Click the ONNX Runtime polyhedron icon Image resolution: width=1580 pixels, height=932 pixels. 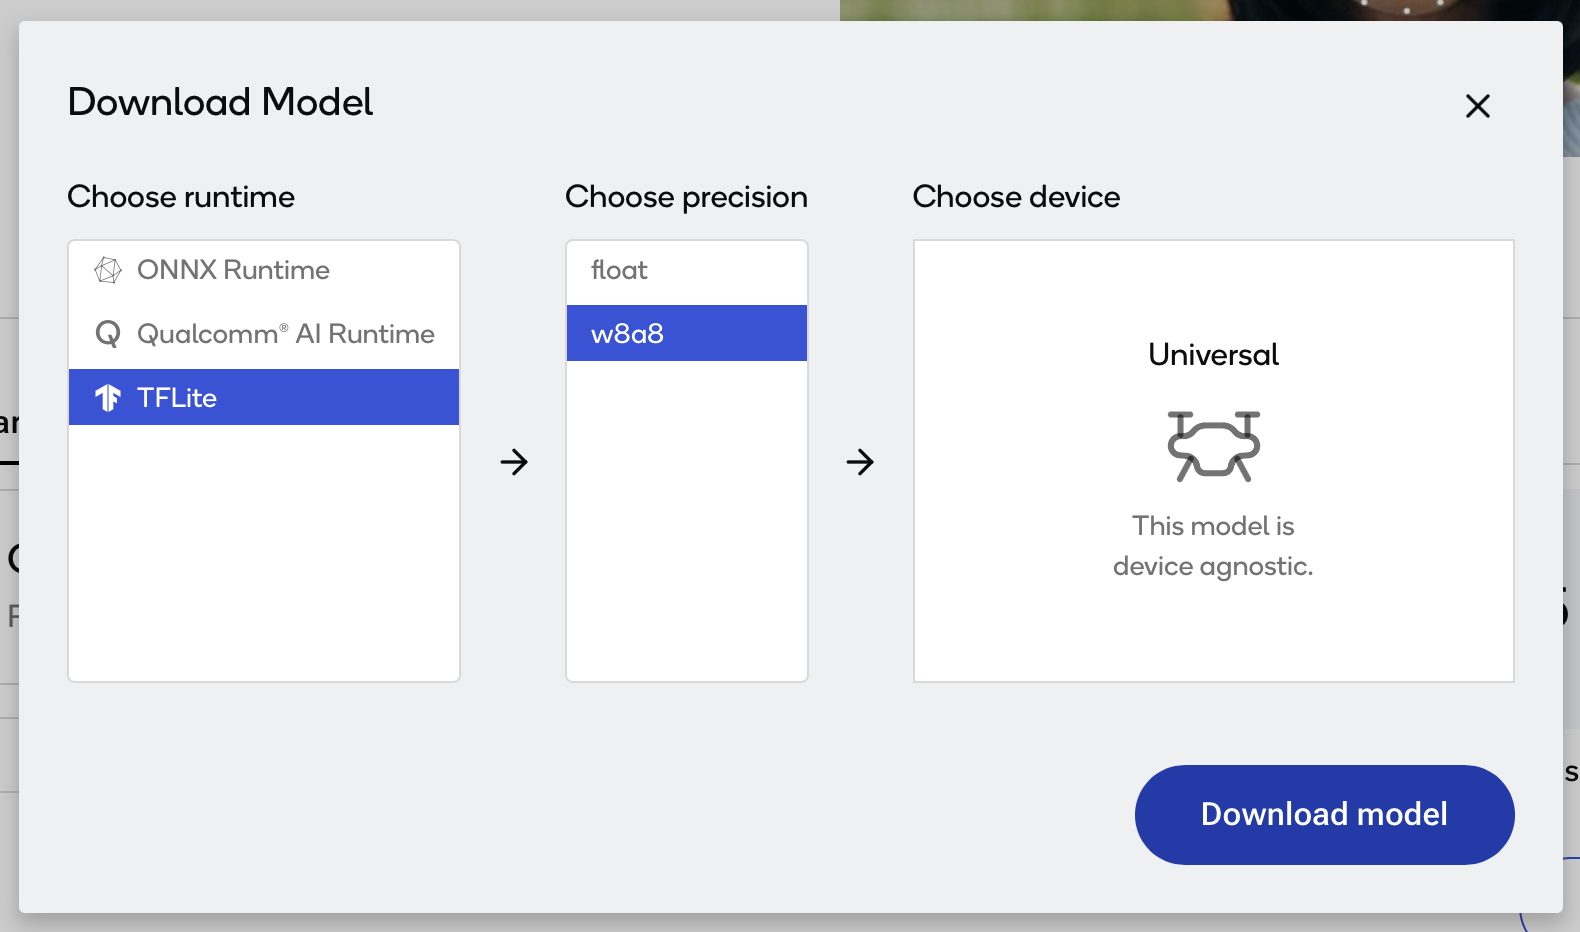click(x=108, y=270)
